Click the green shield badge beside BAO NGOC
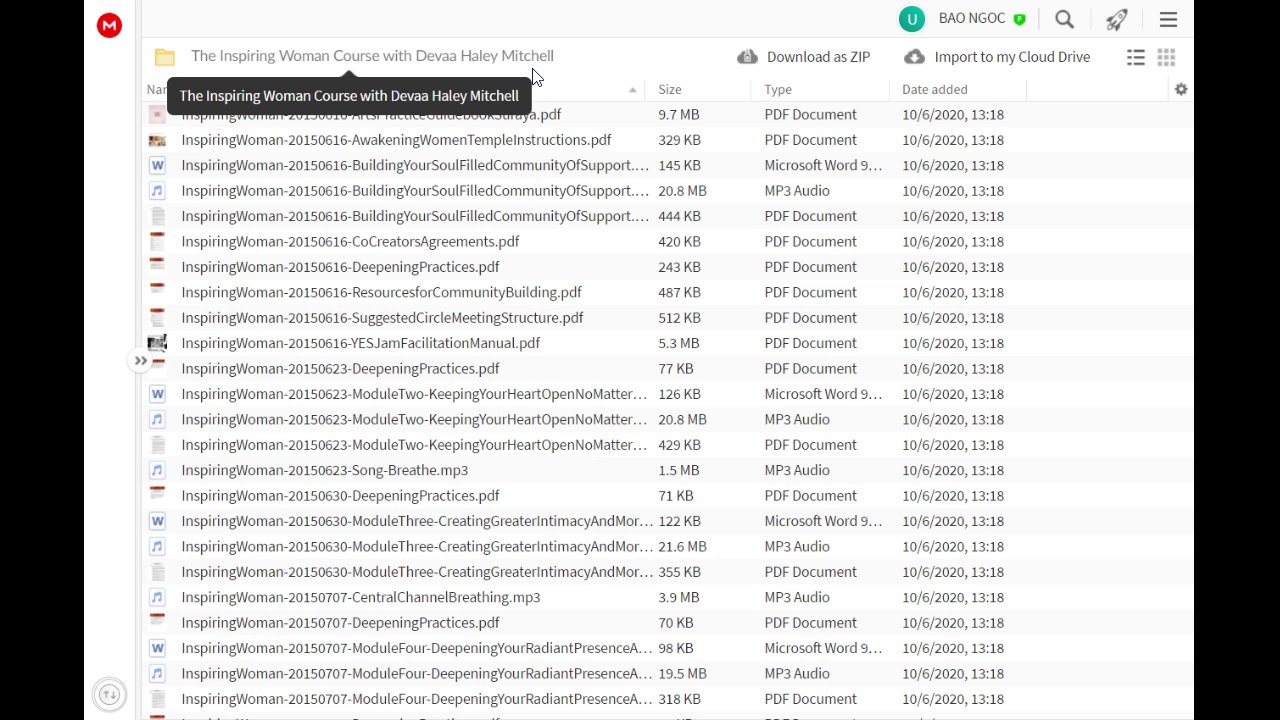Viewport: 1280px width, 720px height. click(1020, 19)
